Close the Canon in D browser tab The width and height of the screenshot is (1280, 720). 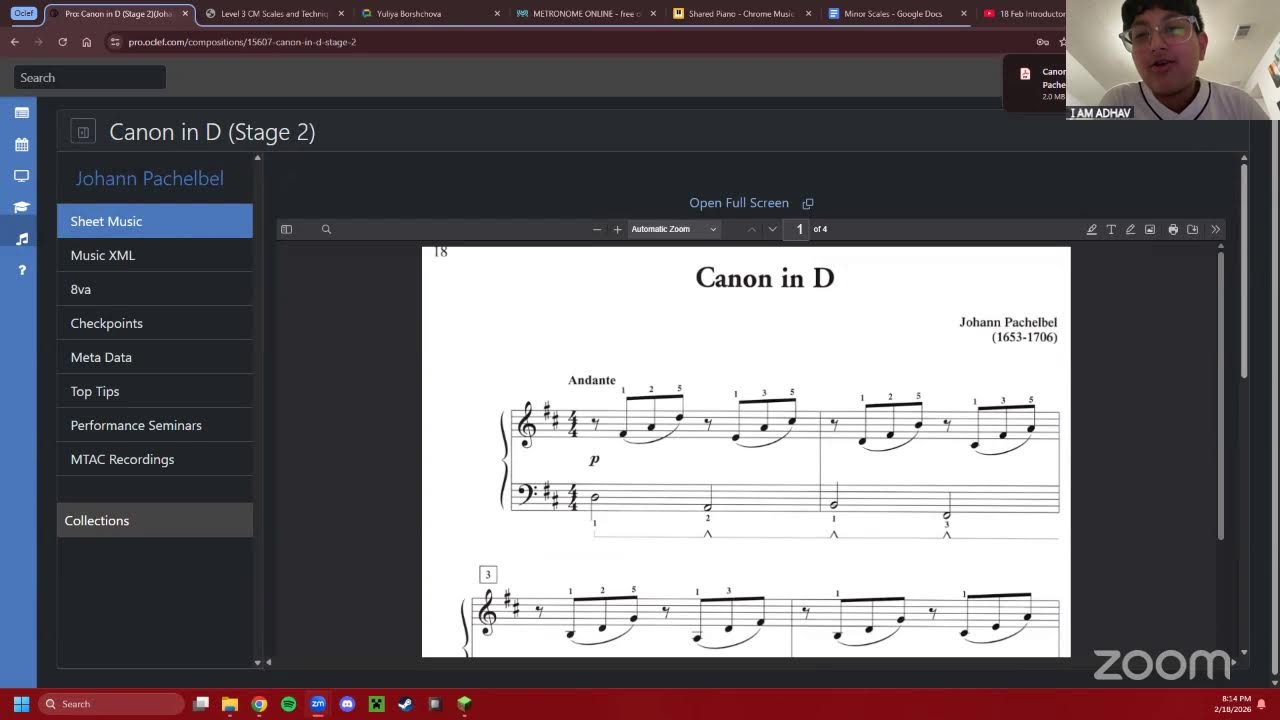click(x=185, y=14)
